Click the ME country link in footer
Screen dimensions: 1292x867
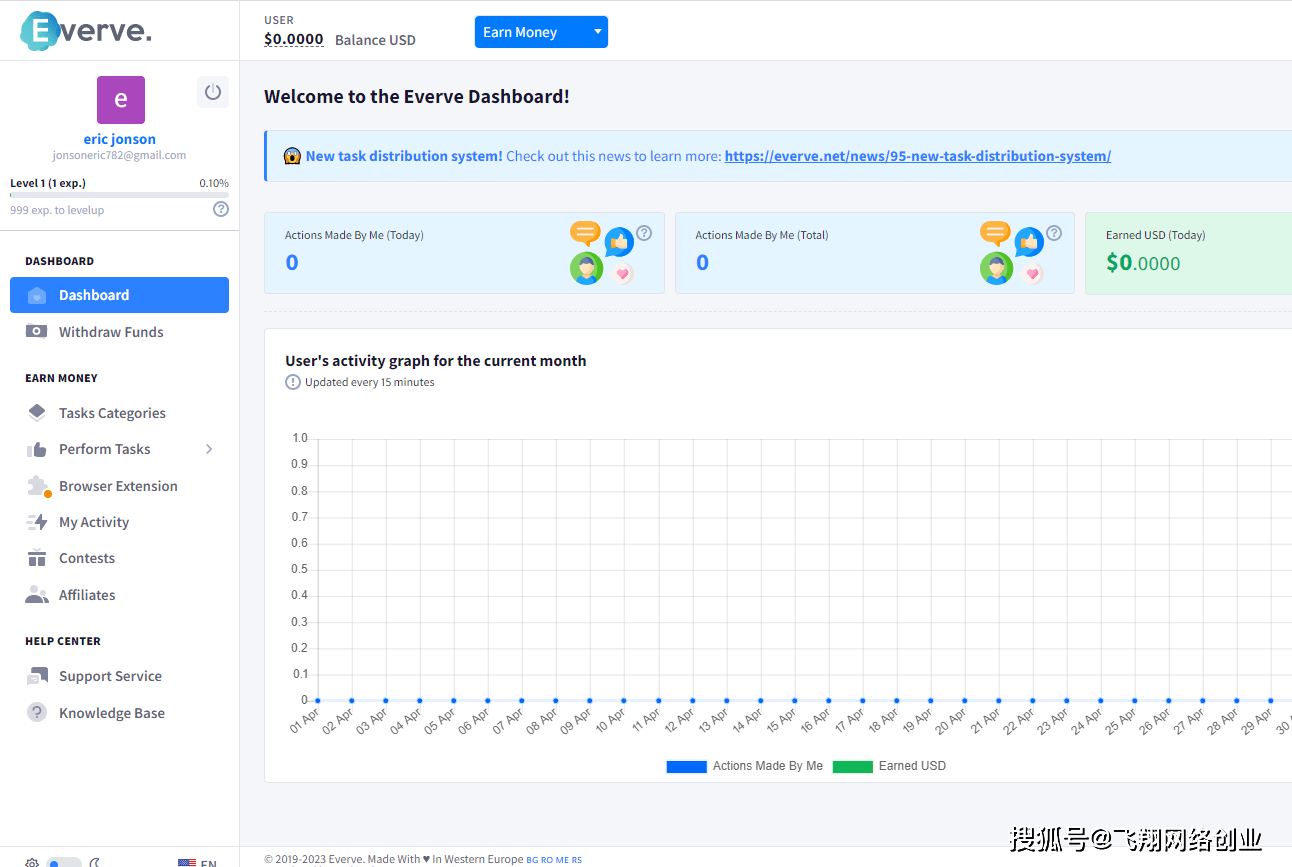pyautogui.click(x=562, y=860)
